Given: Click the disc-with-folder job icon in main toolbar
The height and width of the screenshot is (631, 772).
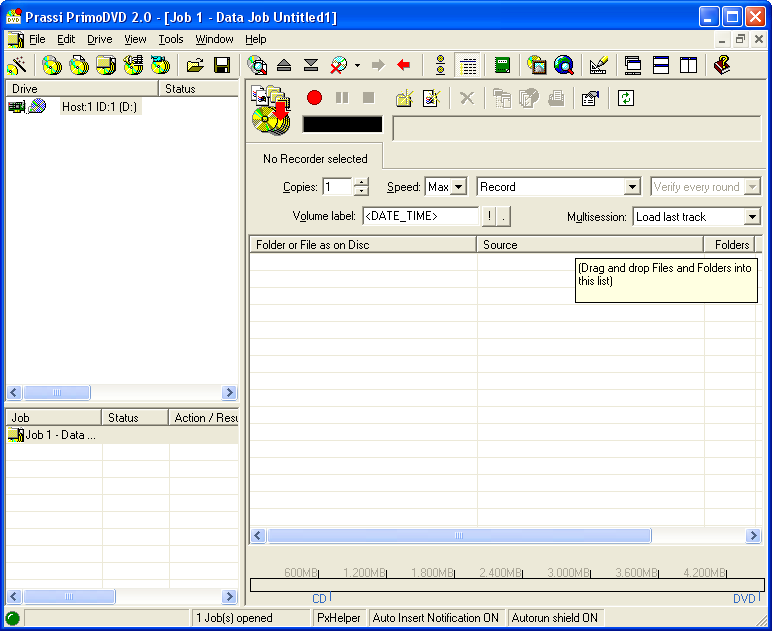Looking at the screenshot, I should pyautogui.click(x=106, y=65).
